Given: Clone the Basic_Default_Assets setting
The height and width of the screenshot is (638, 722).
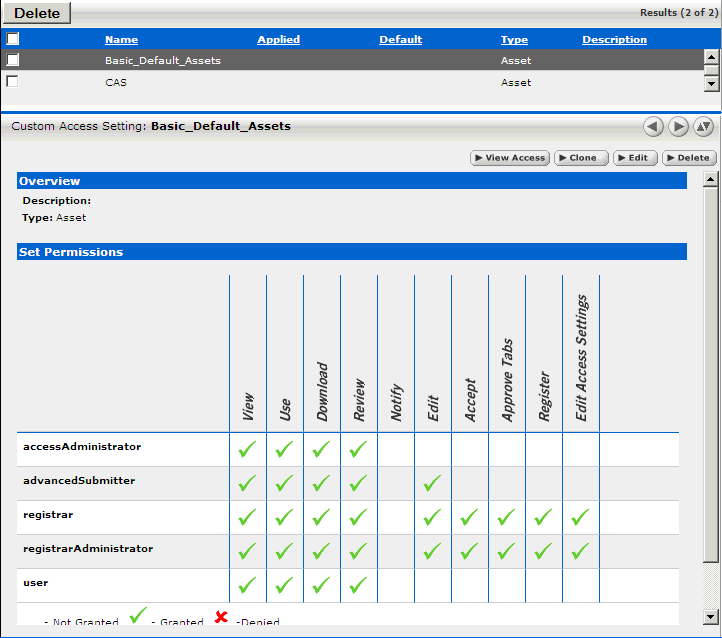Looking at the screenshot, I should tap(582, 158).
